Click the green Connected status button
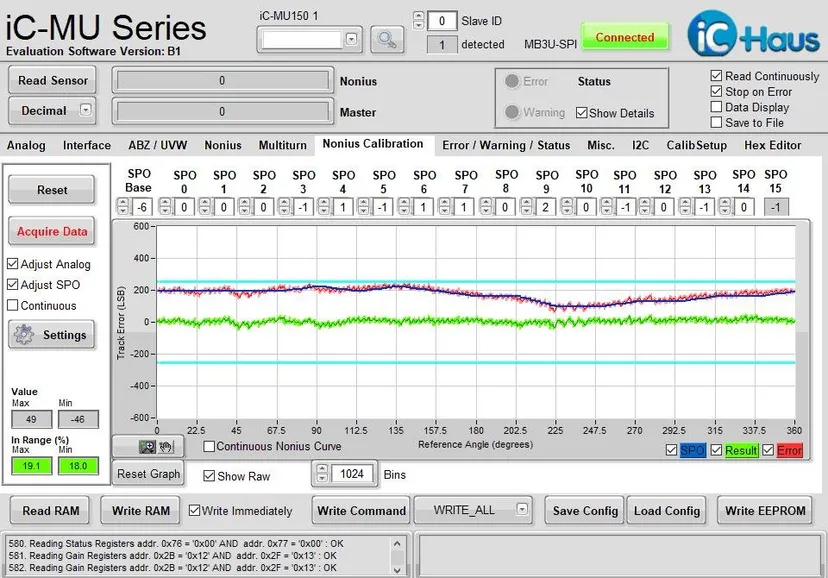The image size is (828, 578). click(x=625, y=37)
